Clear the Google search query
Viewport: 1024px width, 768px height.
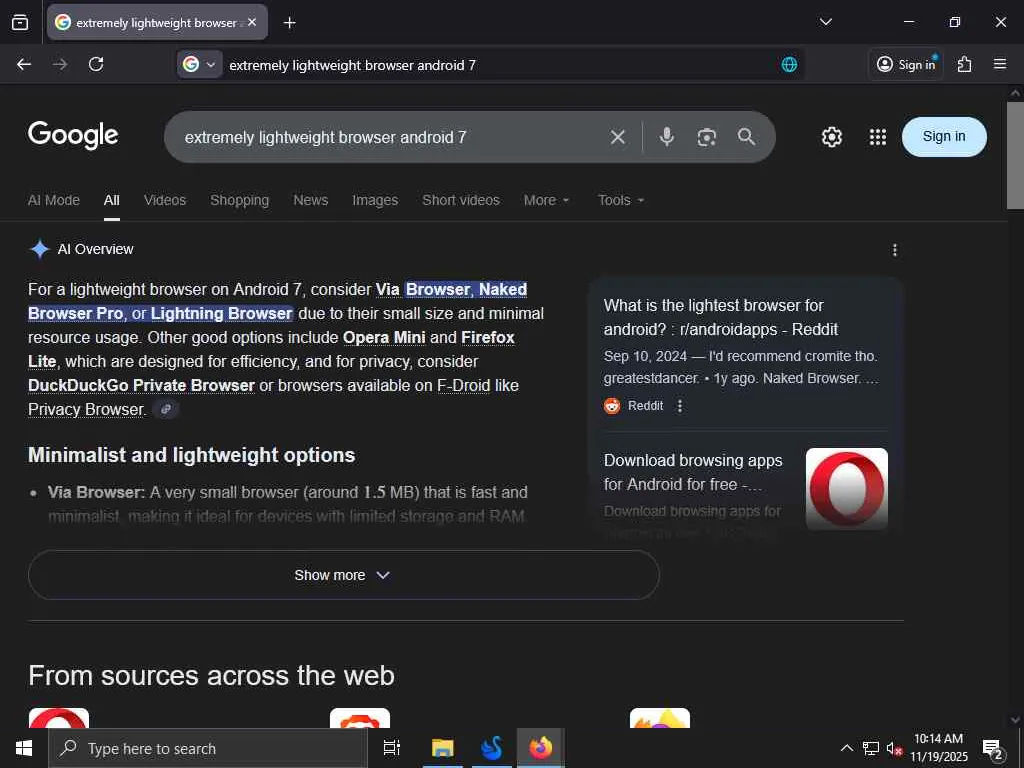[x=617, y=137]
